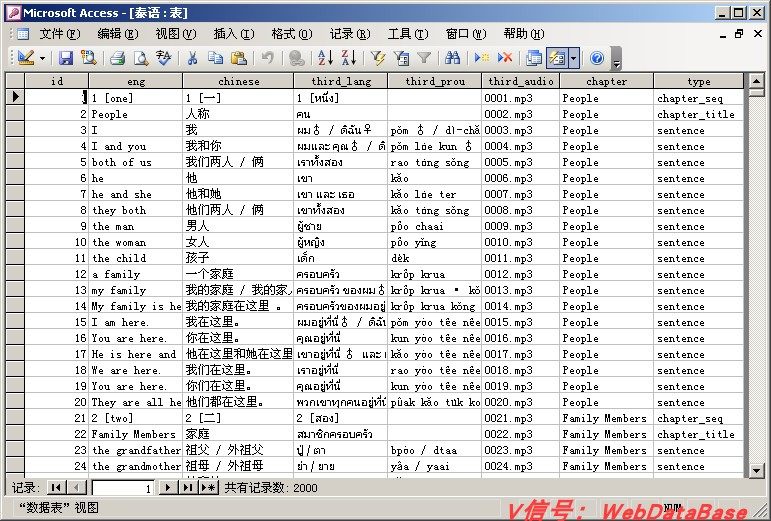Apply Filter By Selection icon
Screen dimensions: 771x521
tap(378, 58)
